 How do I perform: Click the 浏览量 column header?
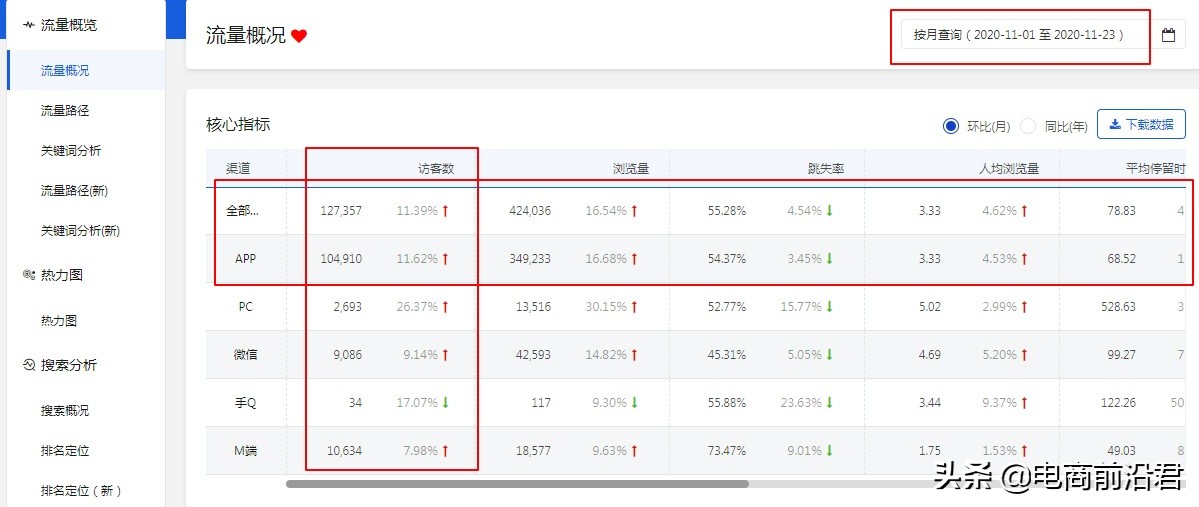click(x=631, y=168)
